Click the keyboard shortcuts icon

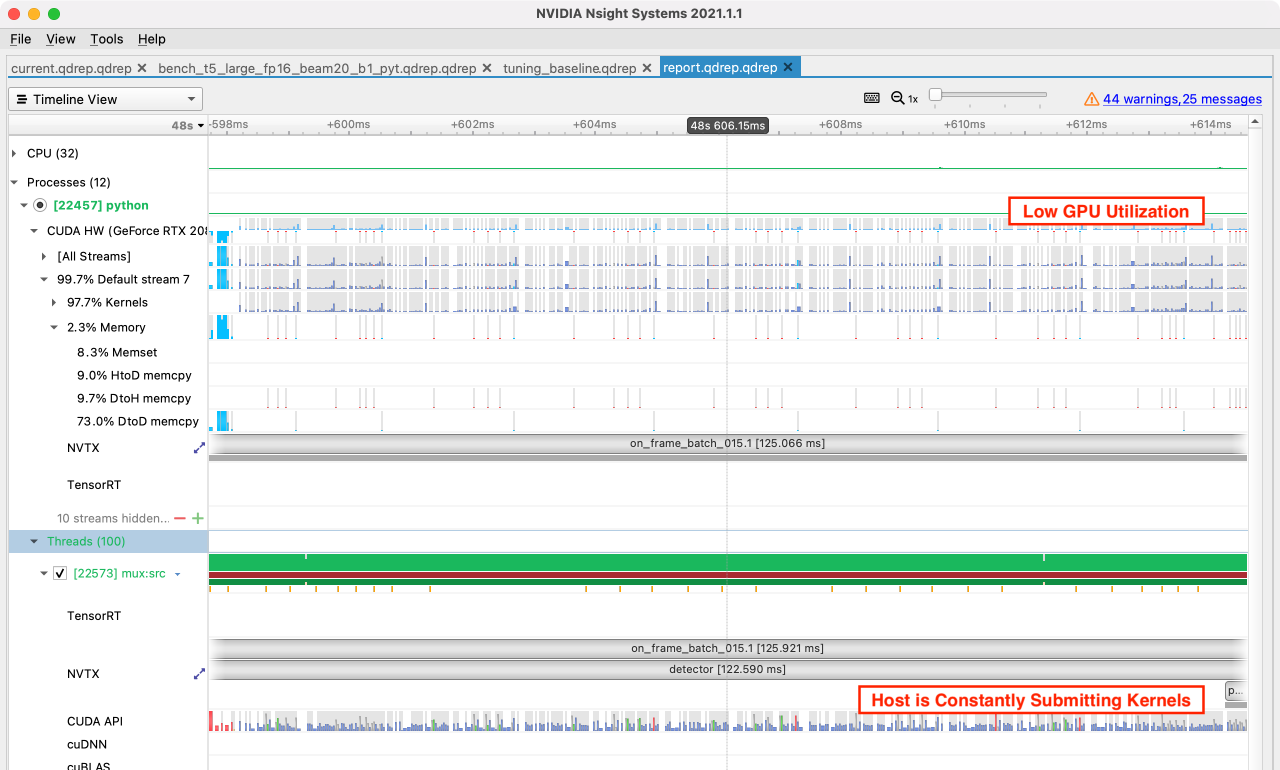point(872,98)
